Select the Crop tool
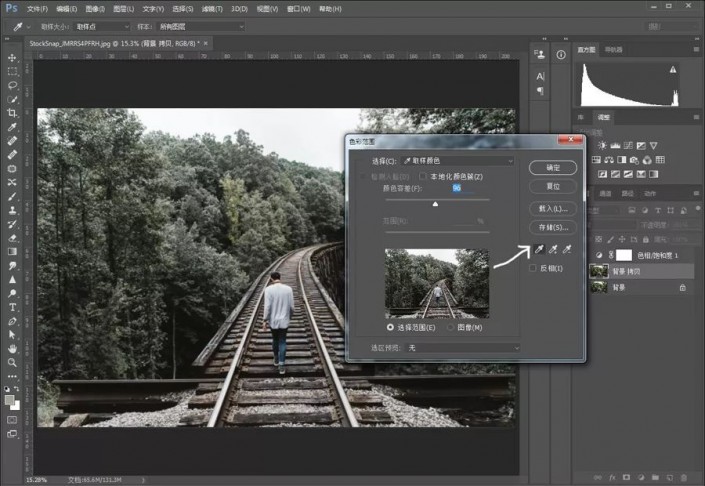This screenshot has width=705, height=486. click(12, 113)
